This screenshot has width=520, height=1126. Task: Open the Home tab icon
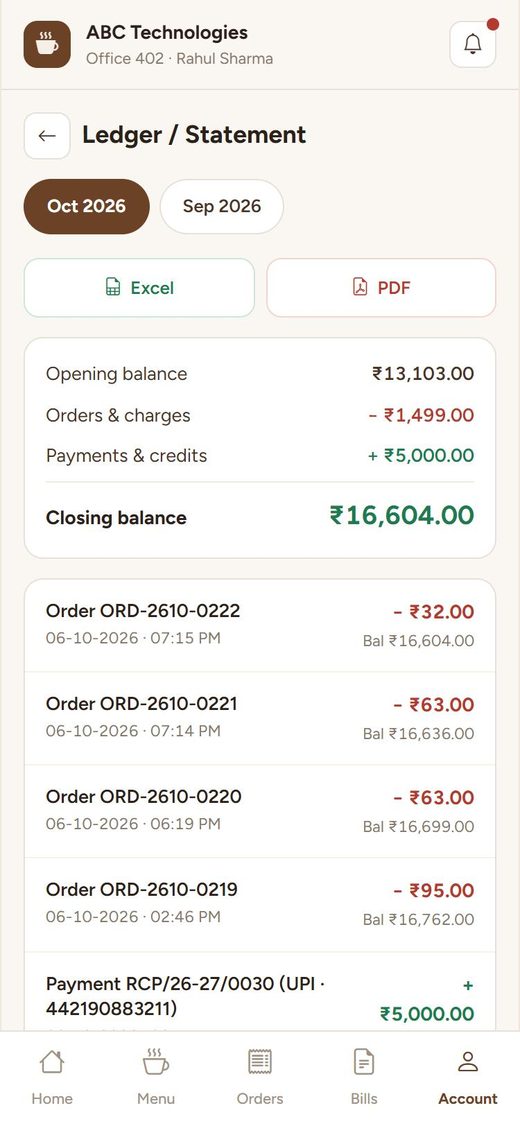[x=52, y=1061]
